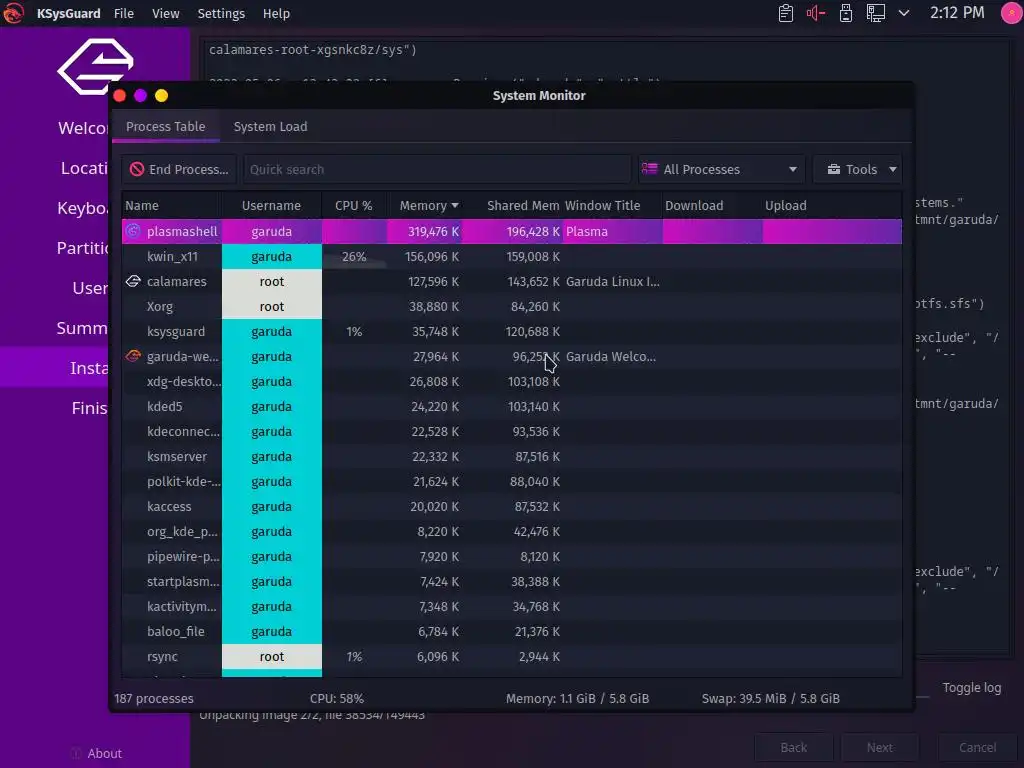This screenshot has width=1024, height=768.
Task: Click the calamares process icon
Action: click(133, 281)
